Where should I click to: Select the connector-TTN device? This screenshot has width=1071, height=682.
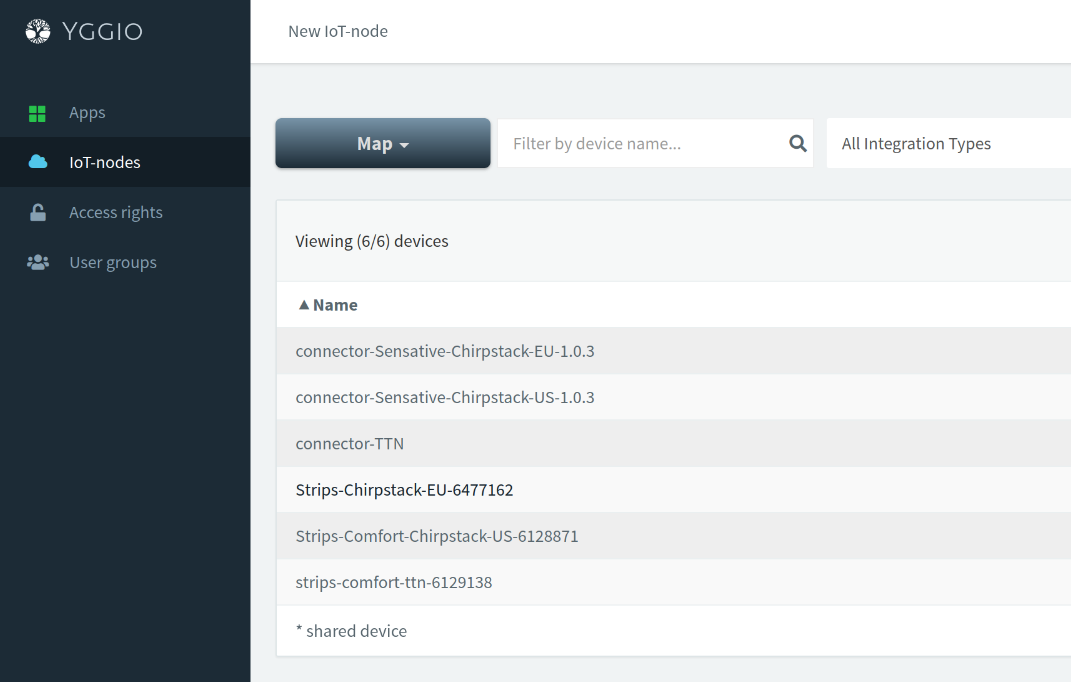[x=350, y=443]
